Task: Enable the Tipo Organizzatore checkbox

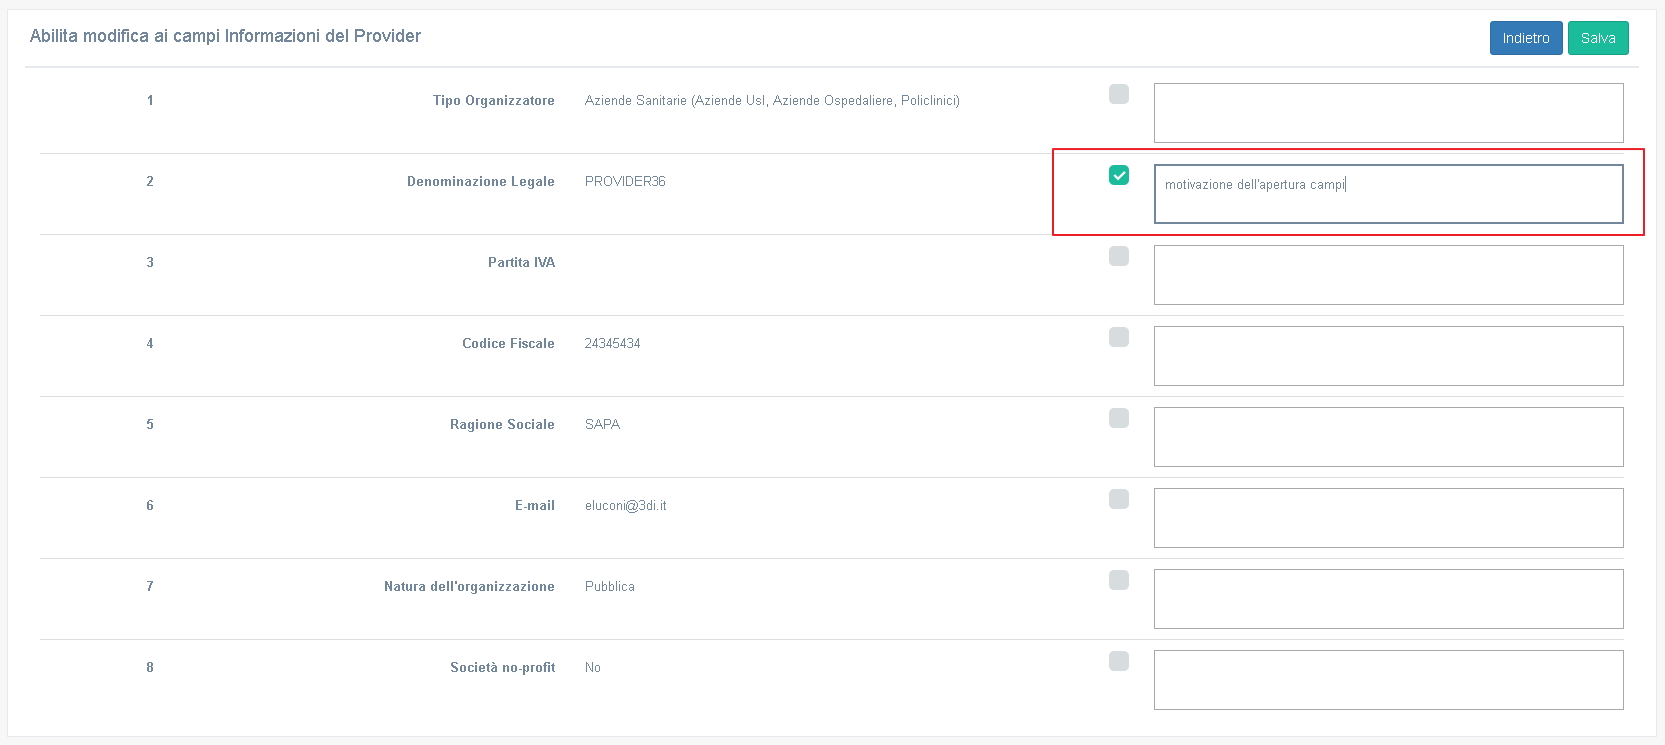Action: pyautogui.click(x=1118, y=94)
